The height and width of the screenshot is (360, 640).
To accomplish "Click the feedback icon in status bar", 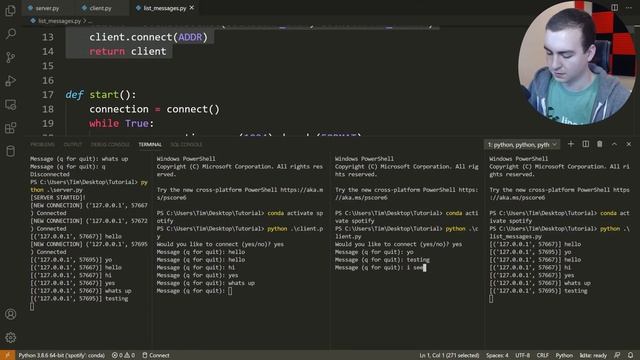I will click(617, 355).
